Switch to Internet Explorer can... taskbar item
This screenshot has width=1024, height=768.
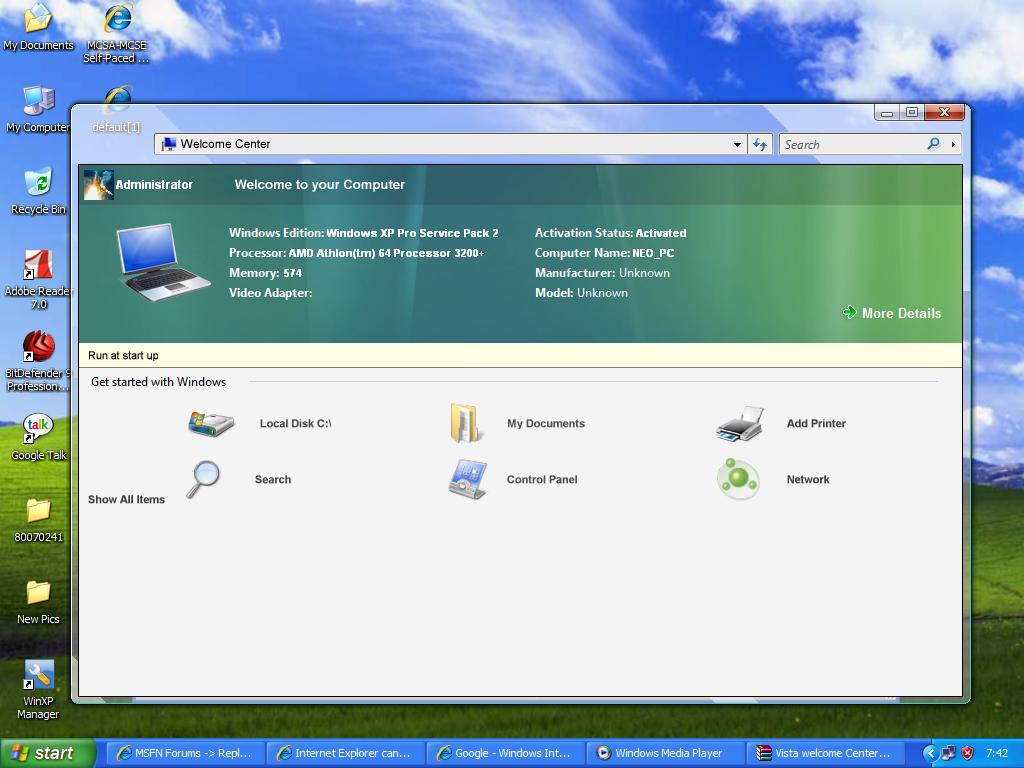coord(345,753)
